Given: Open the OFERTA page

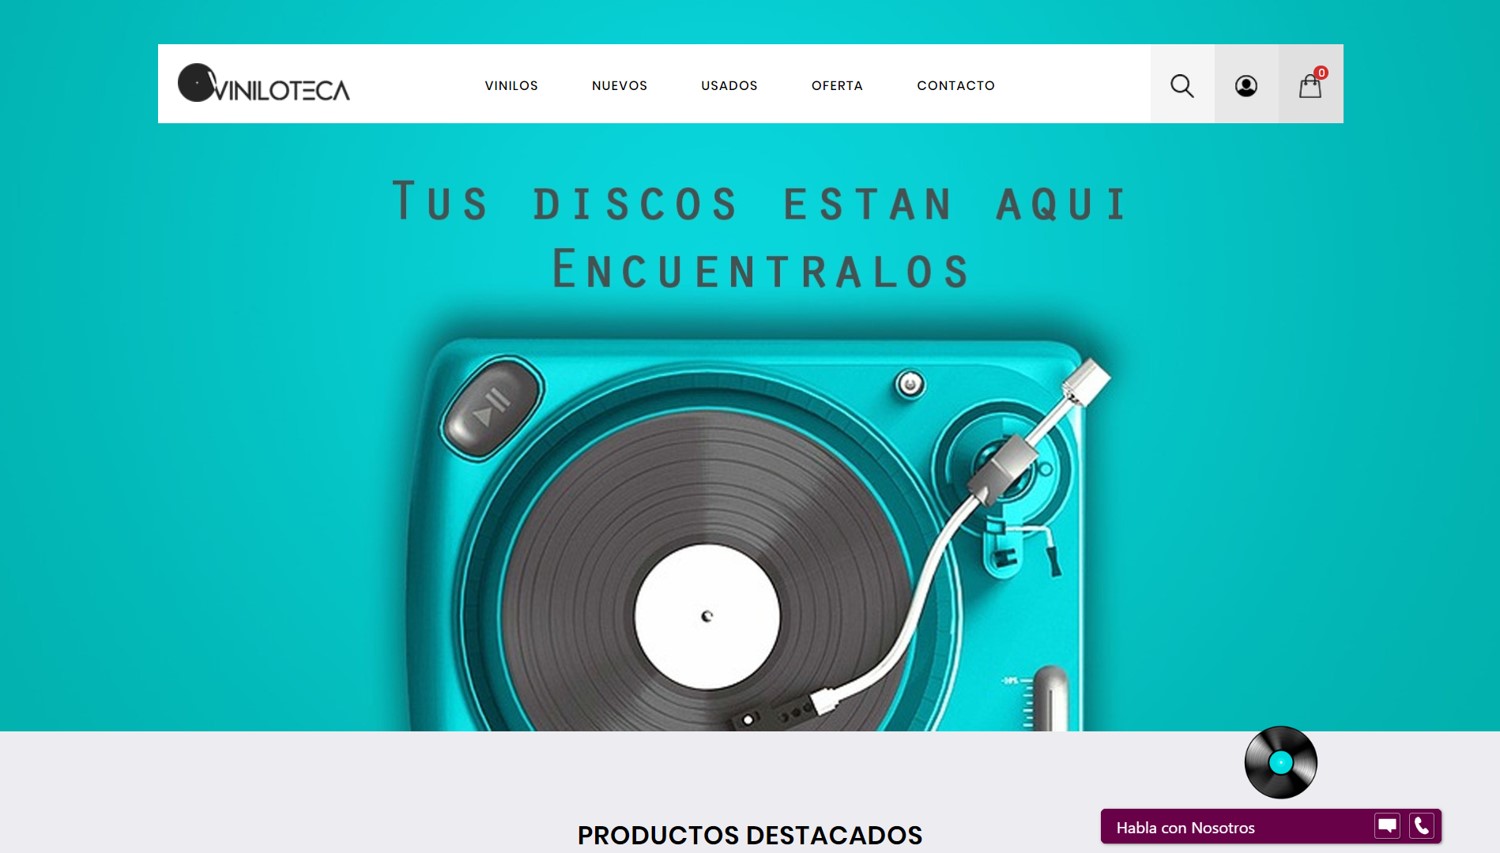Looking at the screenshot, I should pos(837,85).
